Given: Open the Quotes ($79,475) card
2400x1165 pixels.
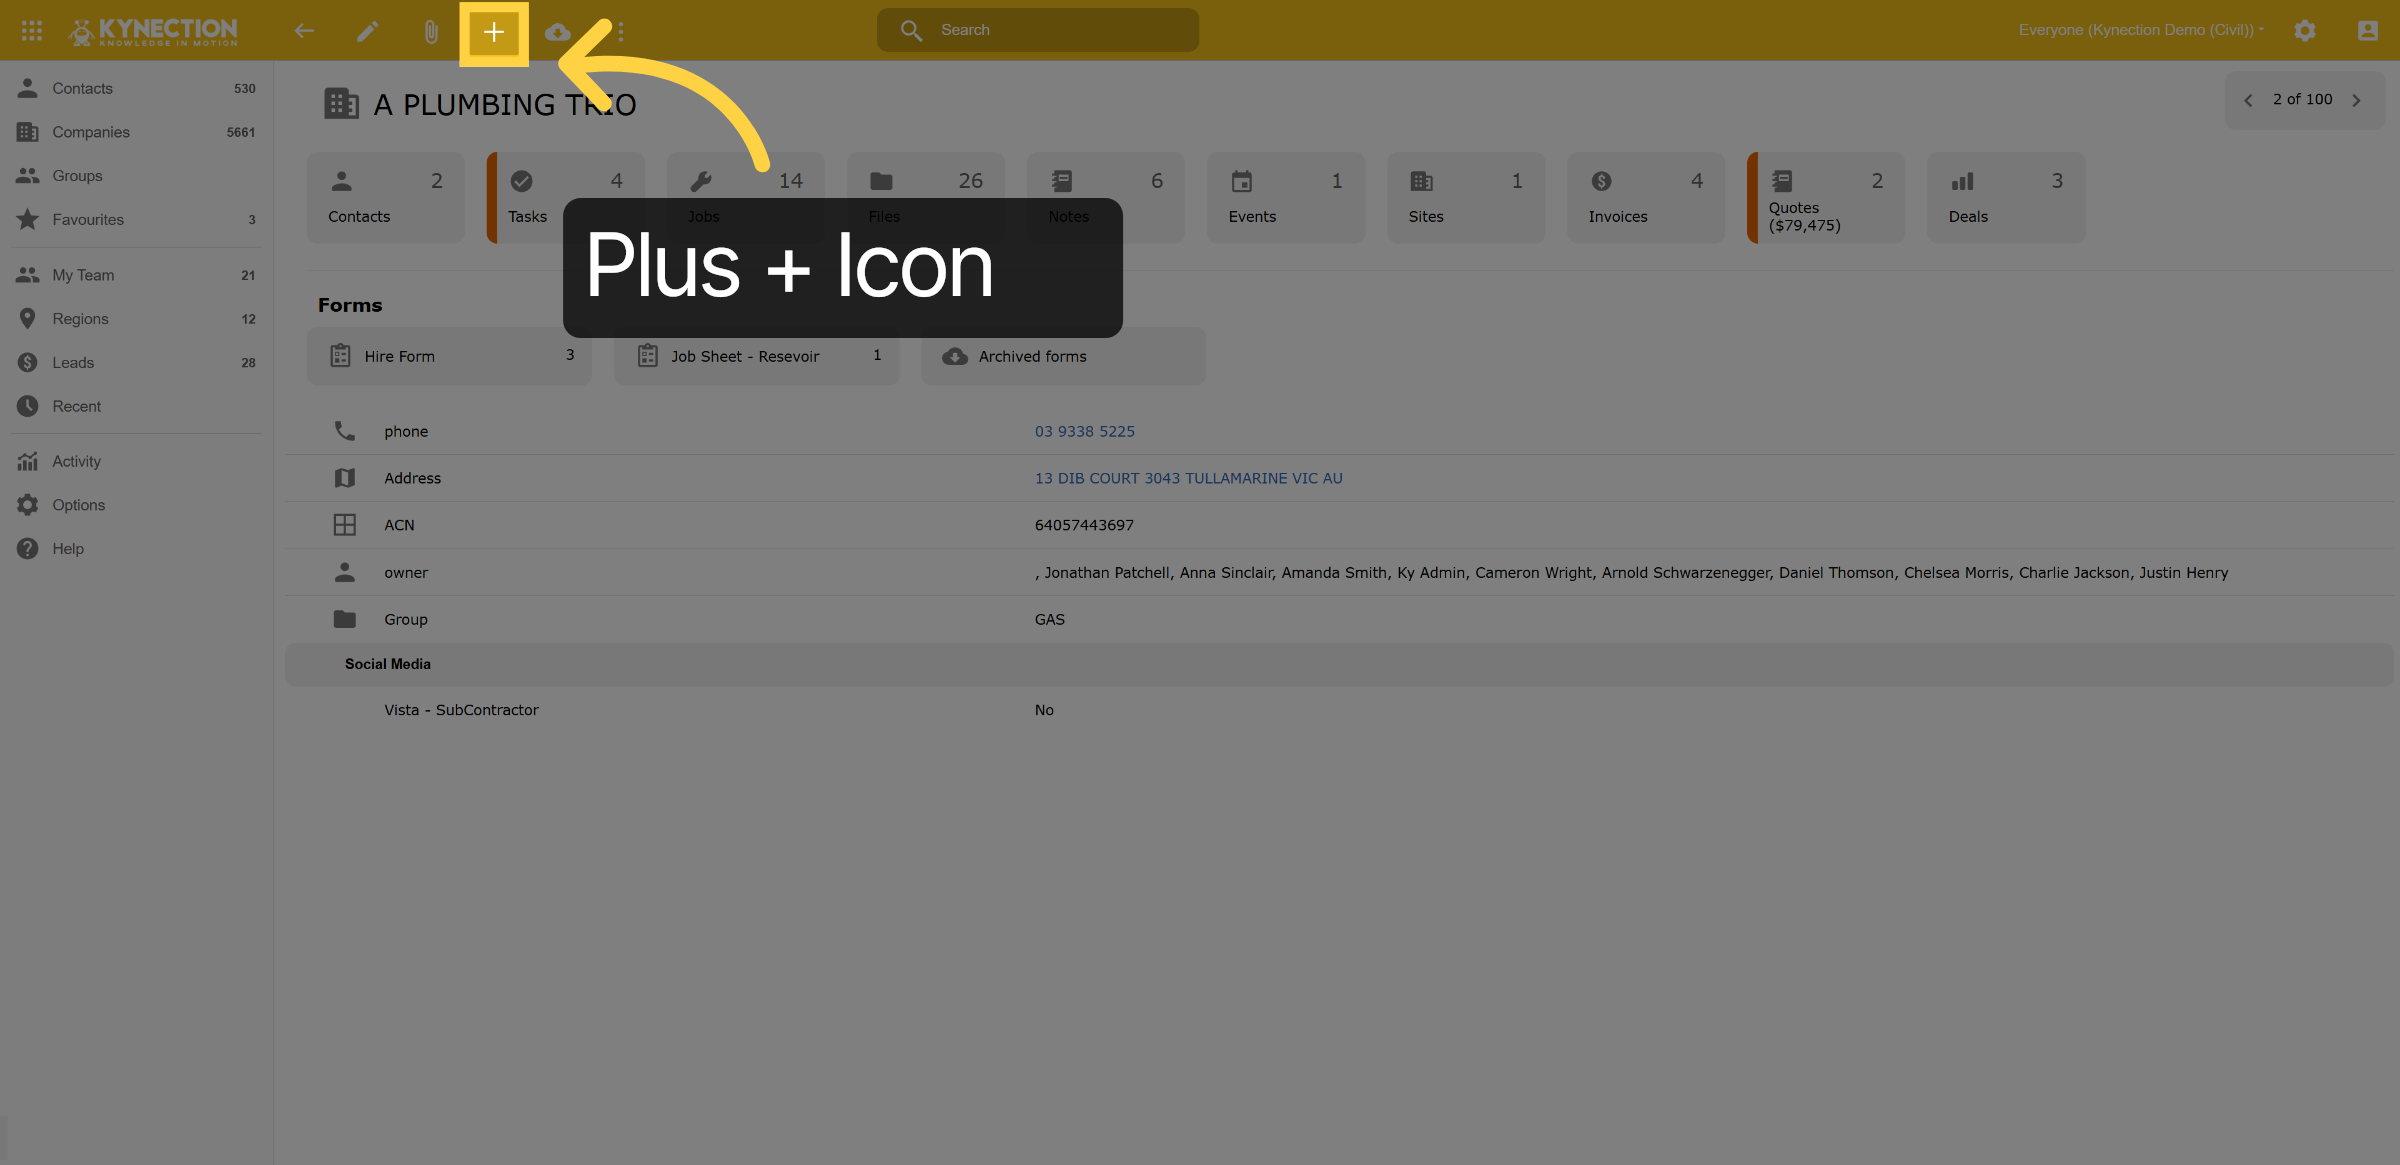Looking at the screenshot, I should [x=1826, y=197].
